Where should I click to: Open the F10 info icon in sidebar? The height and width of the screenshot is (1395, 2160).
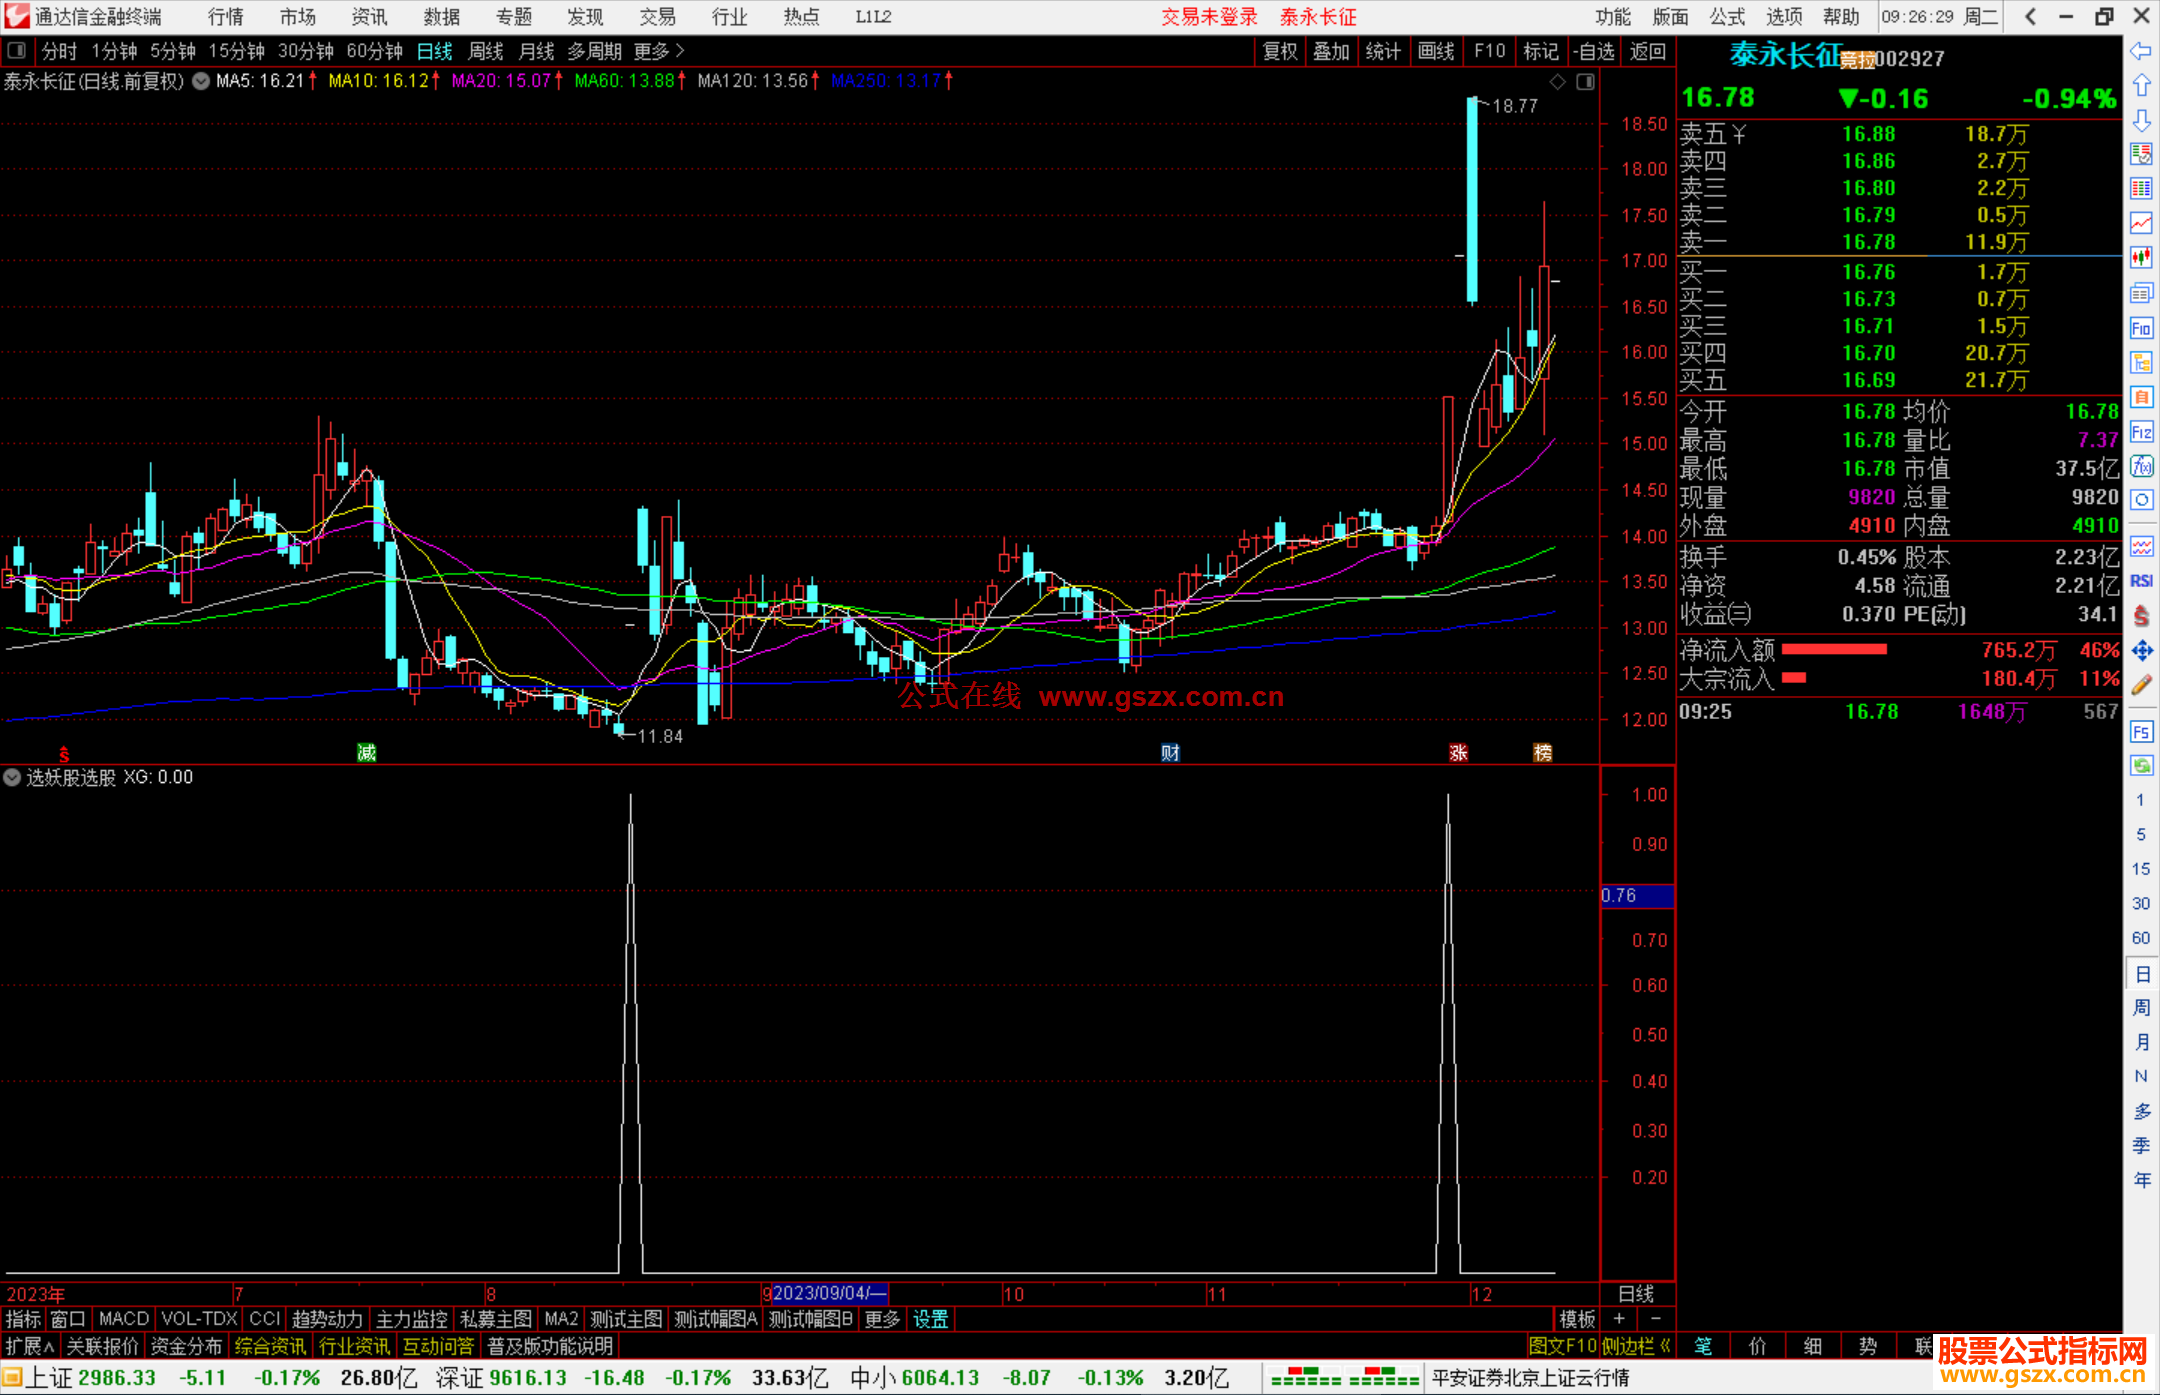pos(2141,328)
